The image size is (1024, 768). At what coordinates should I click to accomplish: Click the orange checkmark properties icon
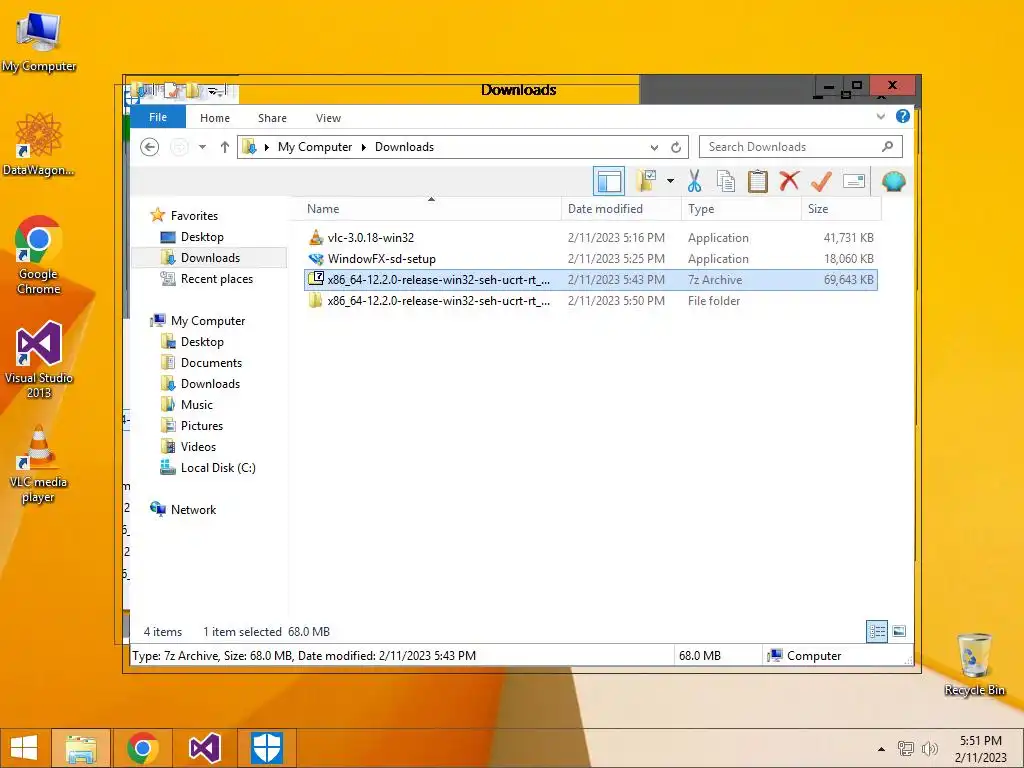[x=821, y=181]
